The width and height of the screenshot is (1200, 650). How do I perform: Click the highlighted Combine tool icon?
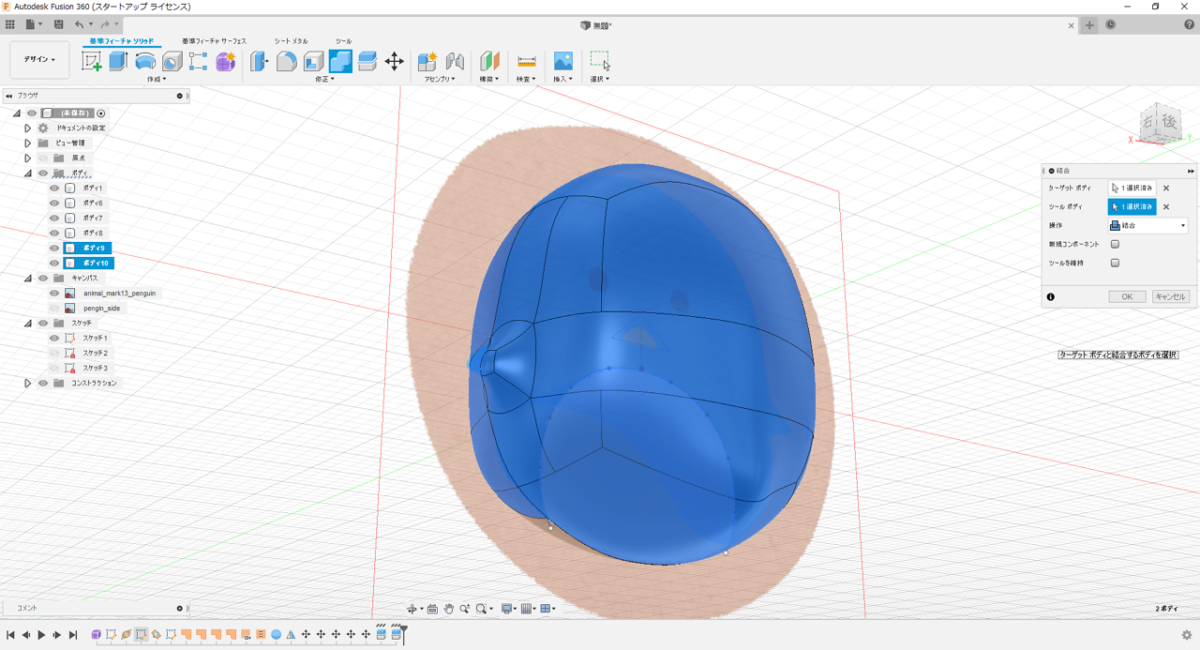point(340,61)
